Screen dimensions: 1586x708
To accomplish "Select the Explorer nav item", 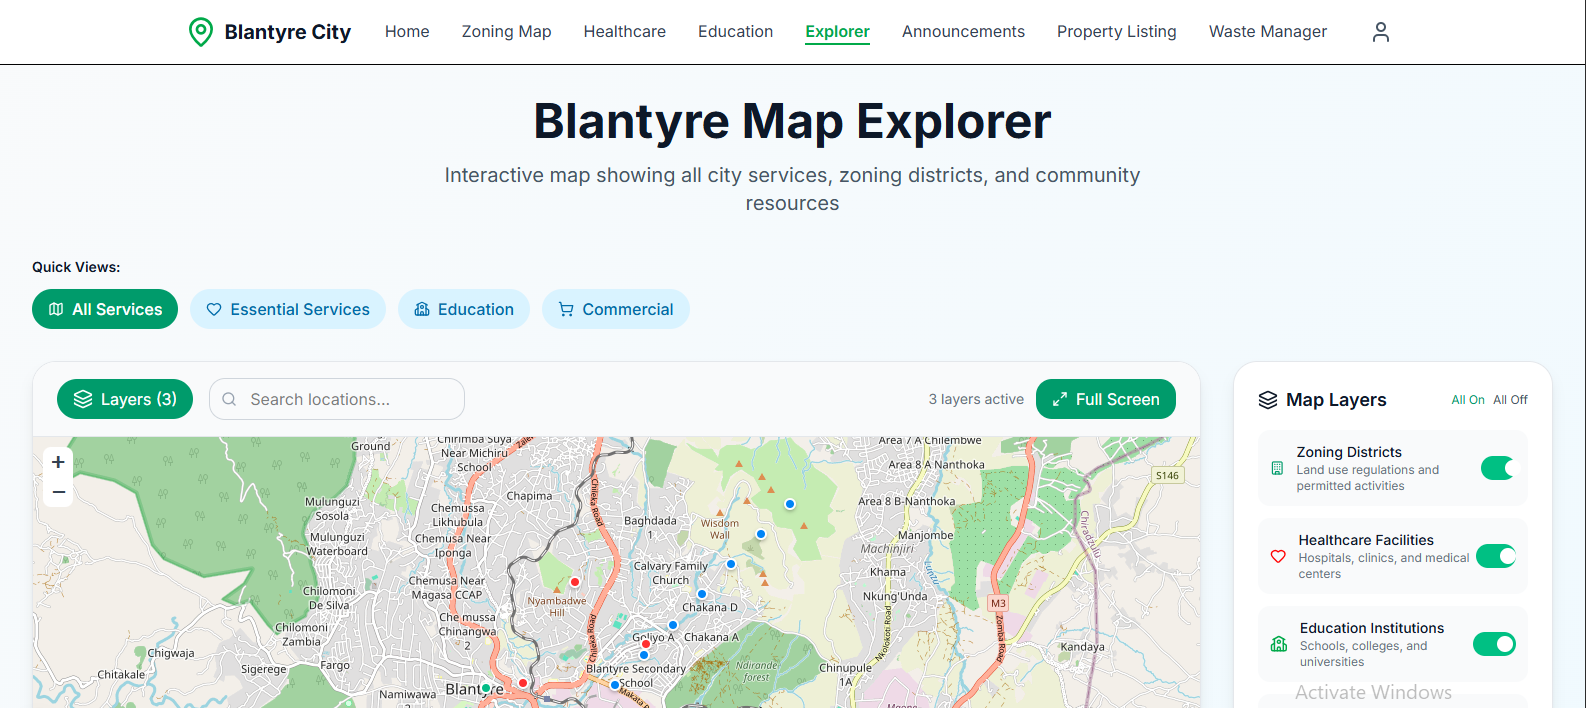I will pos(838,32).
